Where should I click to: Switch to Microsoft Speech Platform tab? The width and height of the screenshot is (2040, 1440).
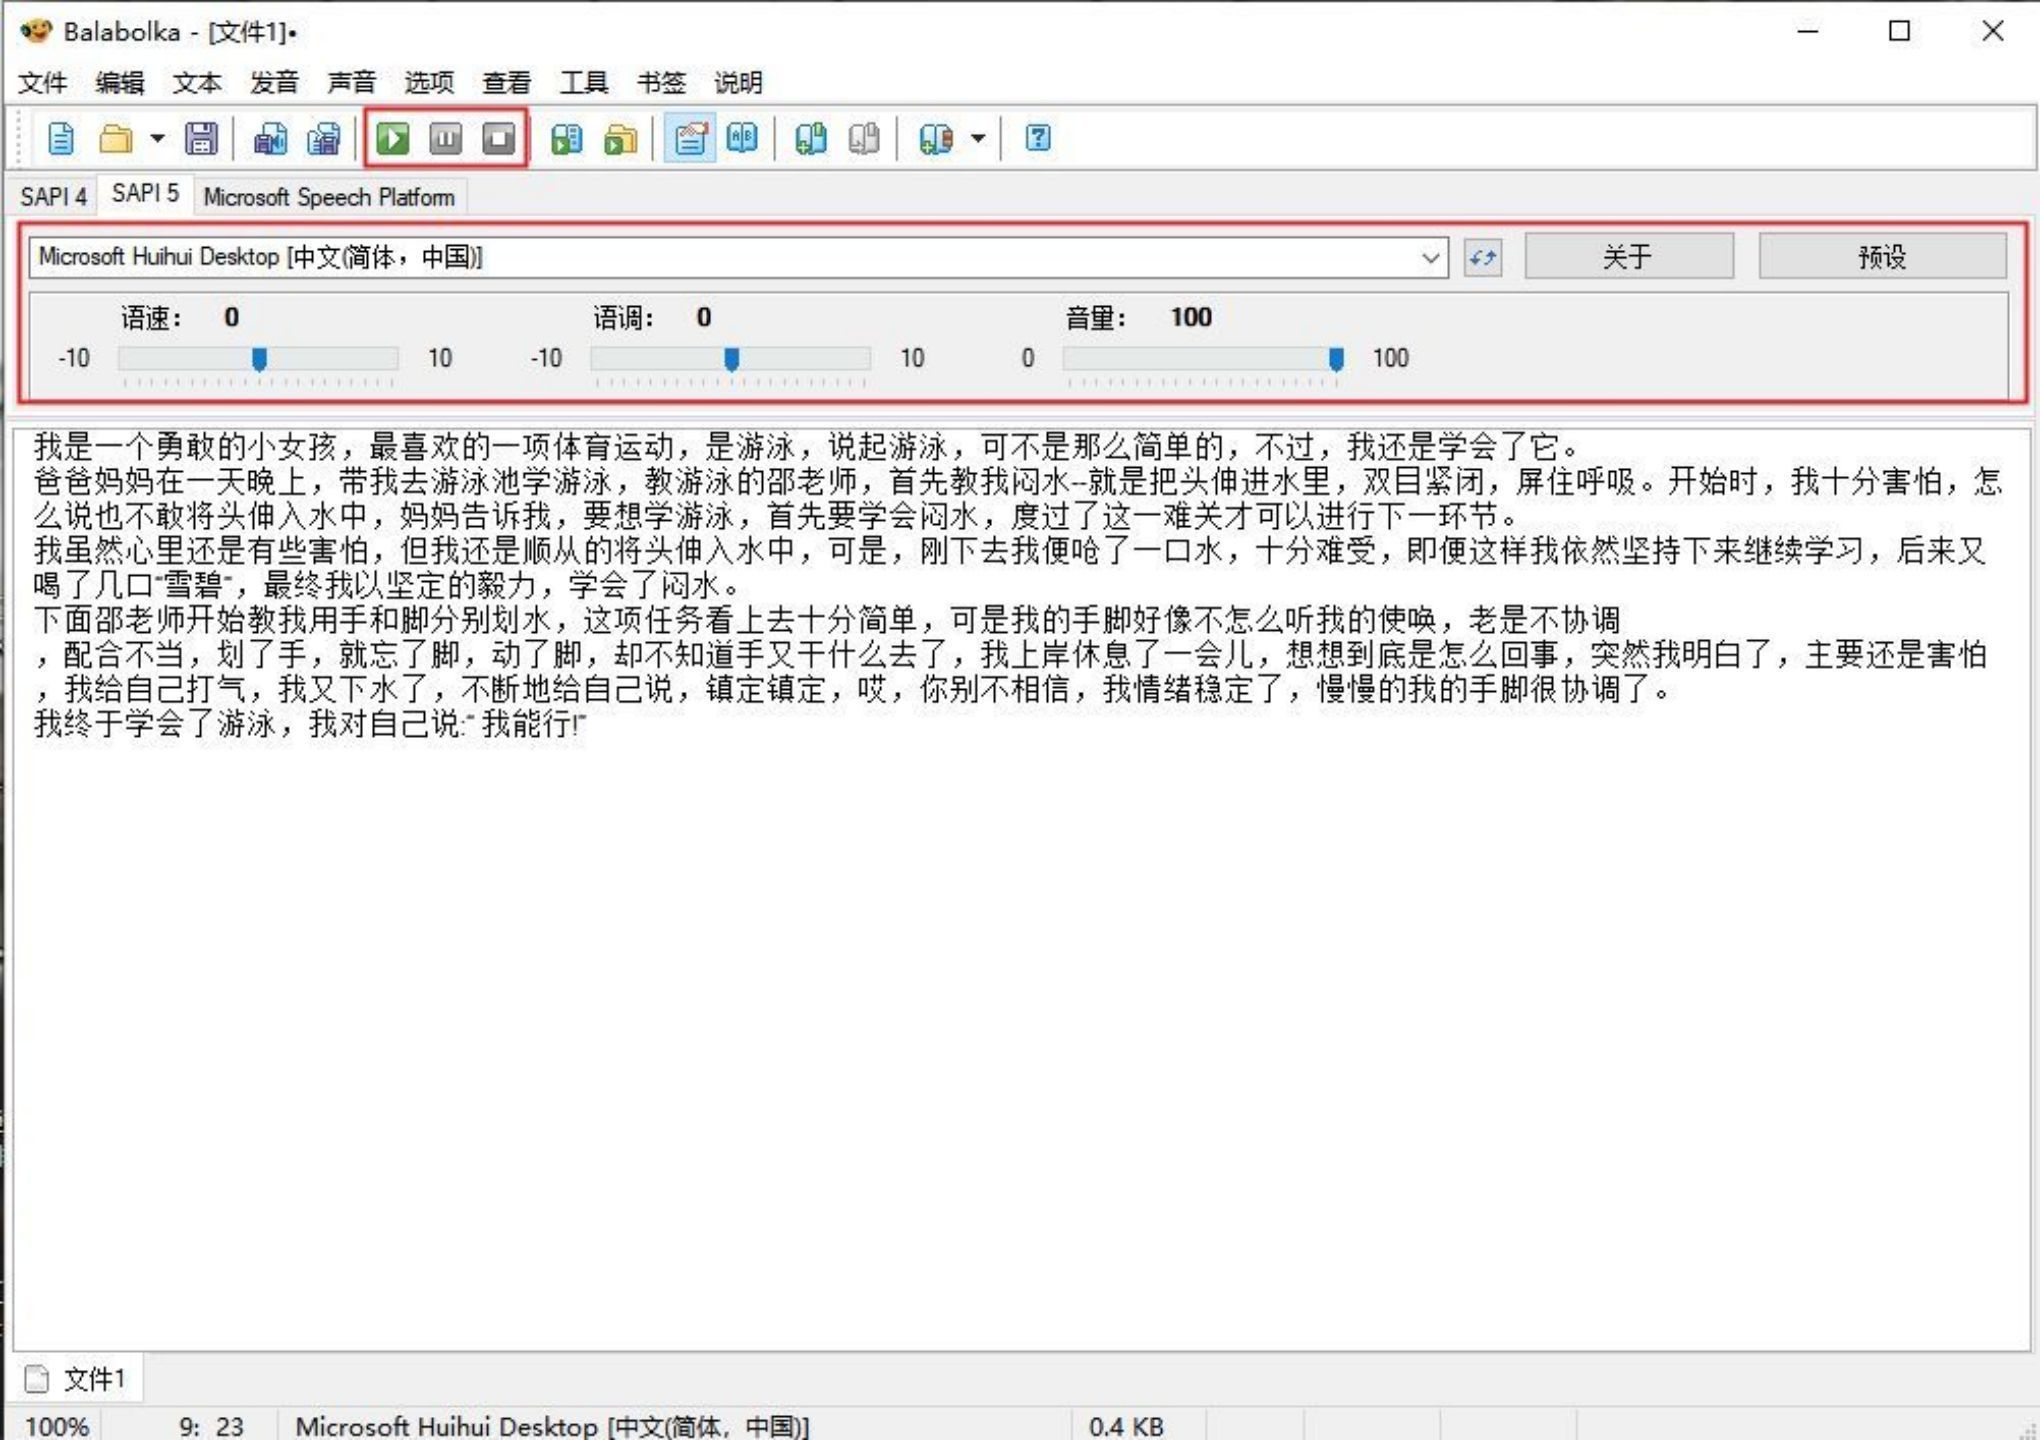(330, 197)
